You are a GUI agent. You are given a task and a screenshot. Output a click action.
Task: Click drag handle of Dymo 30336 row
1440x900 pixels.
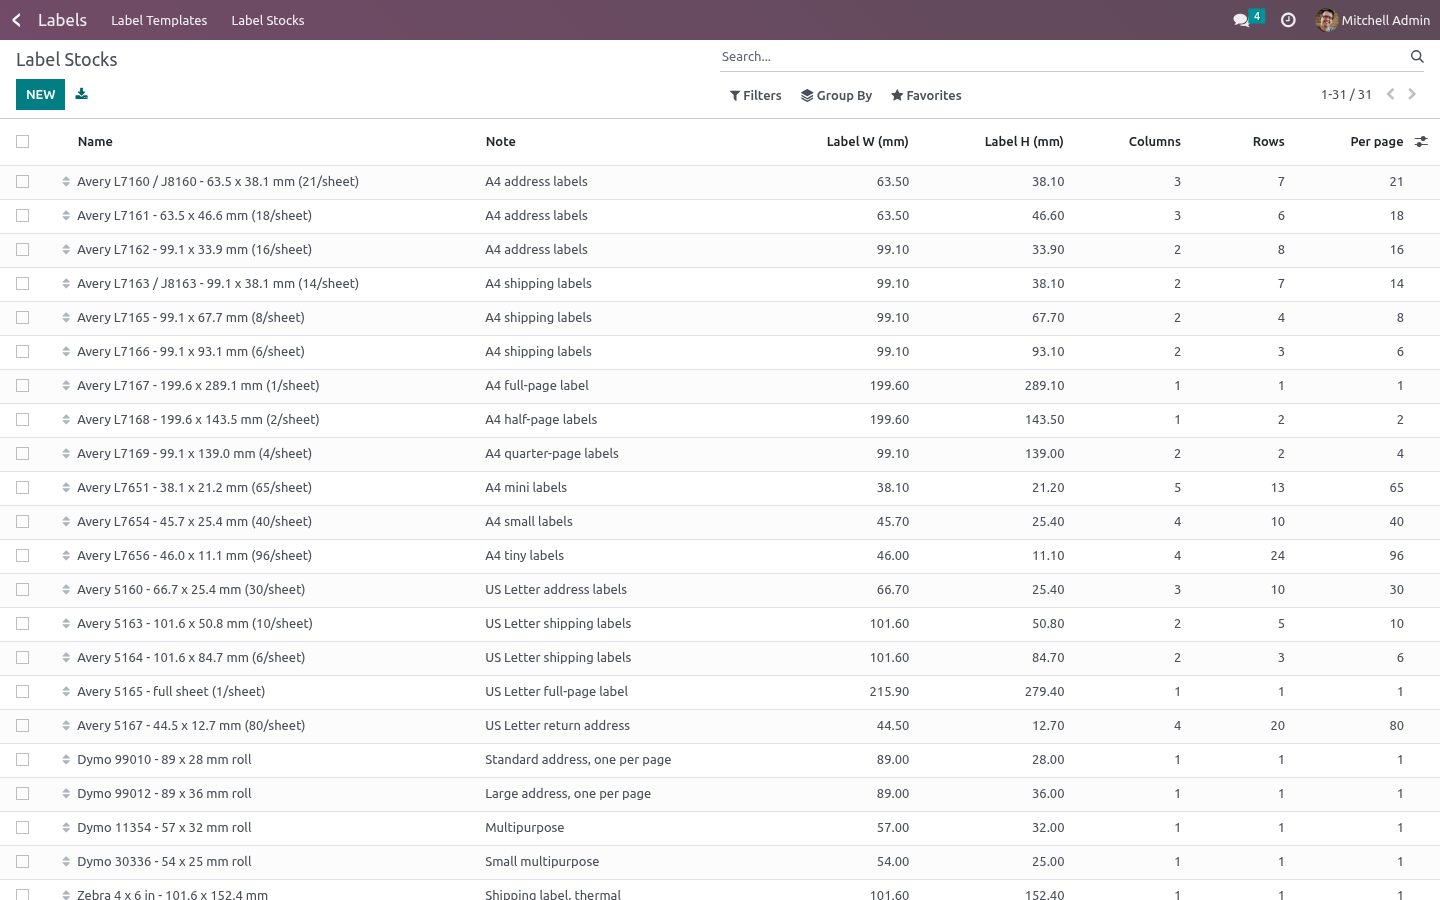point(66,862)
